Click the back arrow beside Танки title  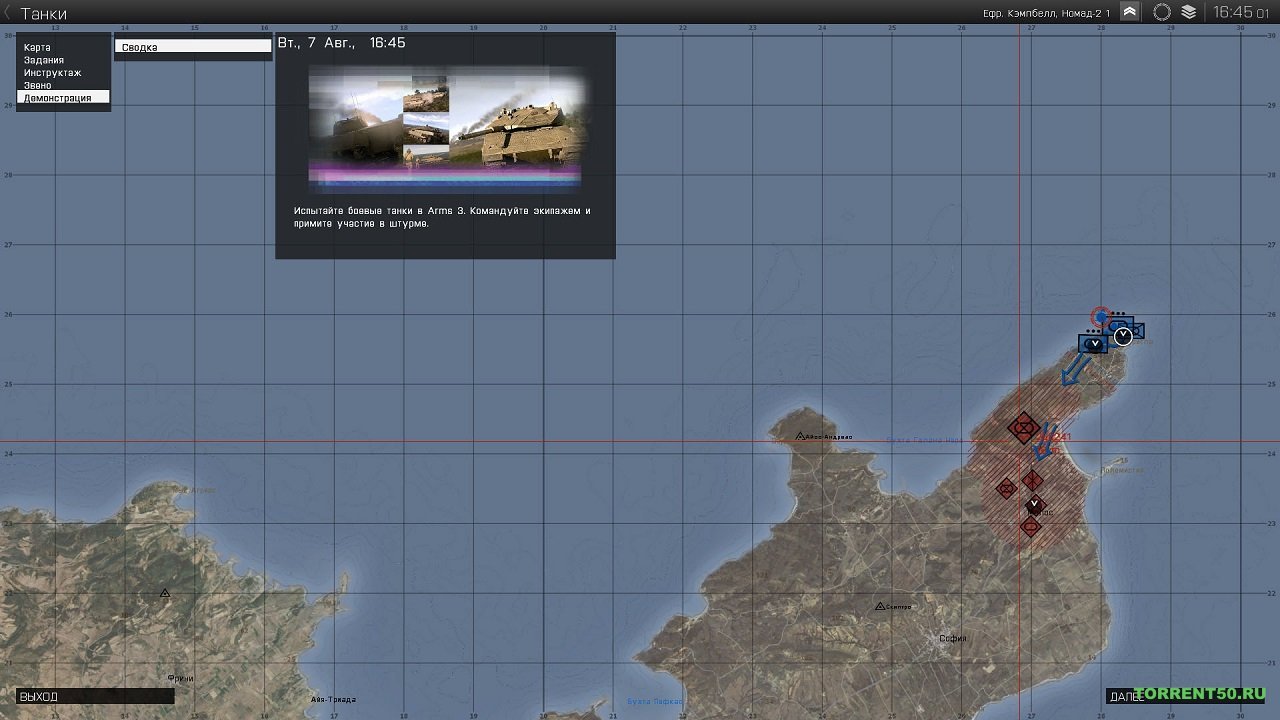(8, 13)
